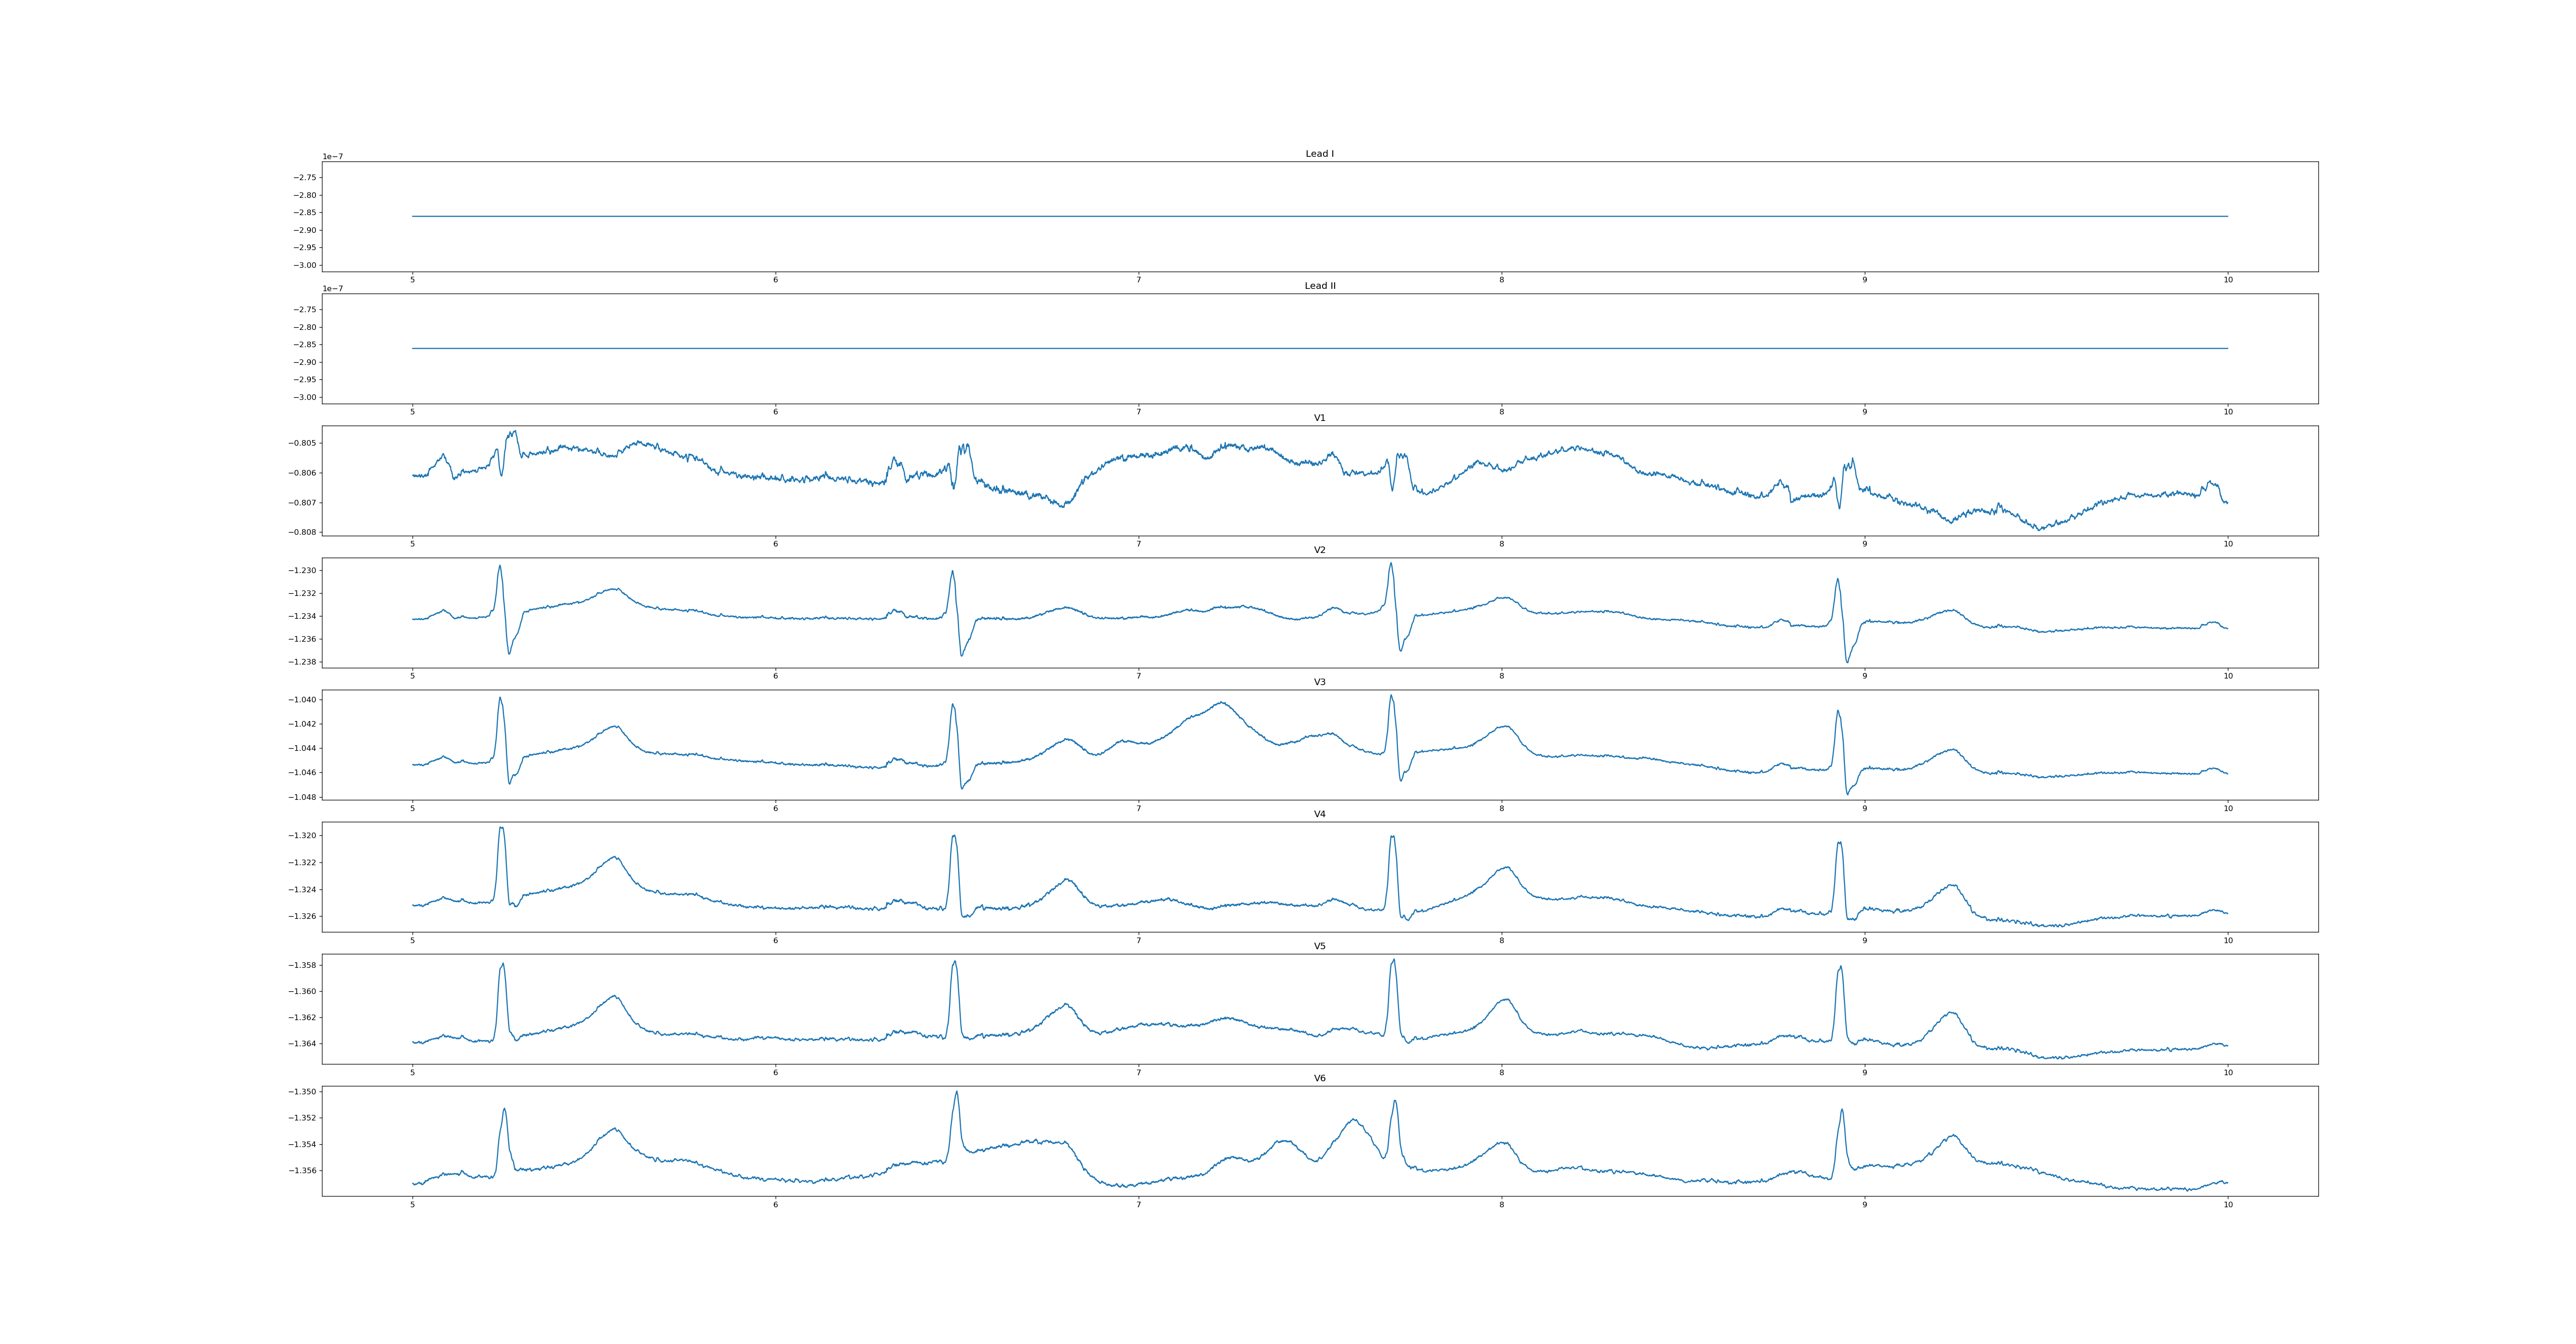
Task: Click the y-axis label -1.238 on V2
Action: pos(303,662)
